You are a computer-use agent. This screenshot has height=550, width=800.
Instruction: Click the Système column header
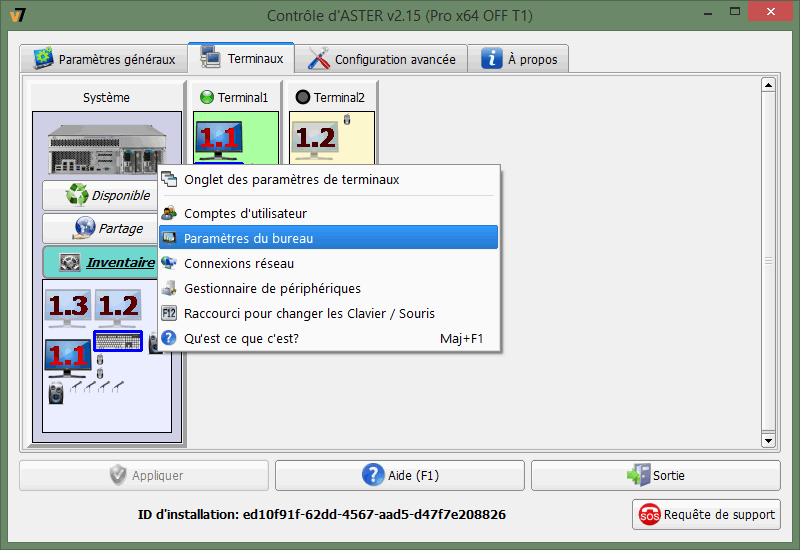pyautogui.click(x=106, y=97)
